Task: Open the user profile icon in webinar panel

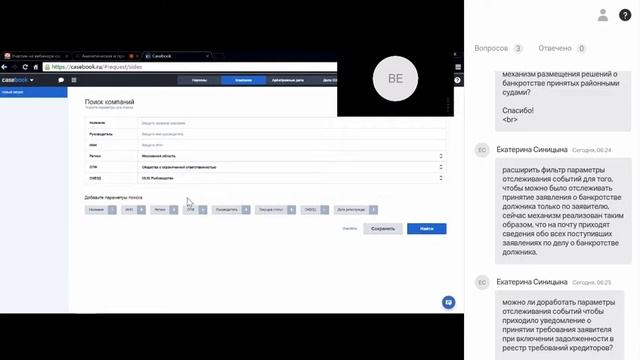Action: click(603, 15)
